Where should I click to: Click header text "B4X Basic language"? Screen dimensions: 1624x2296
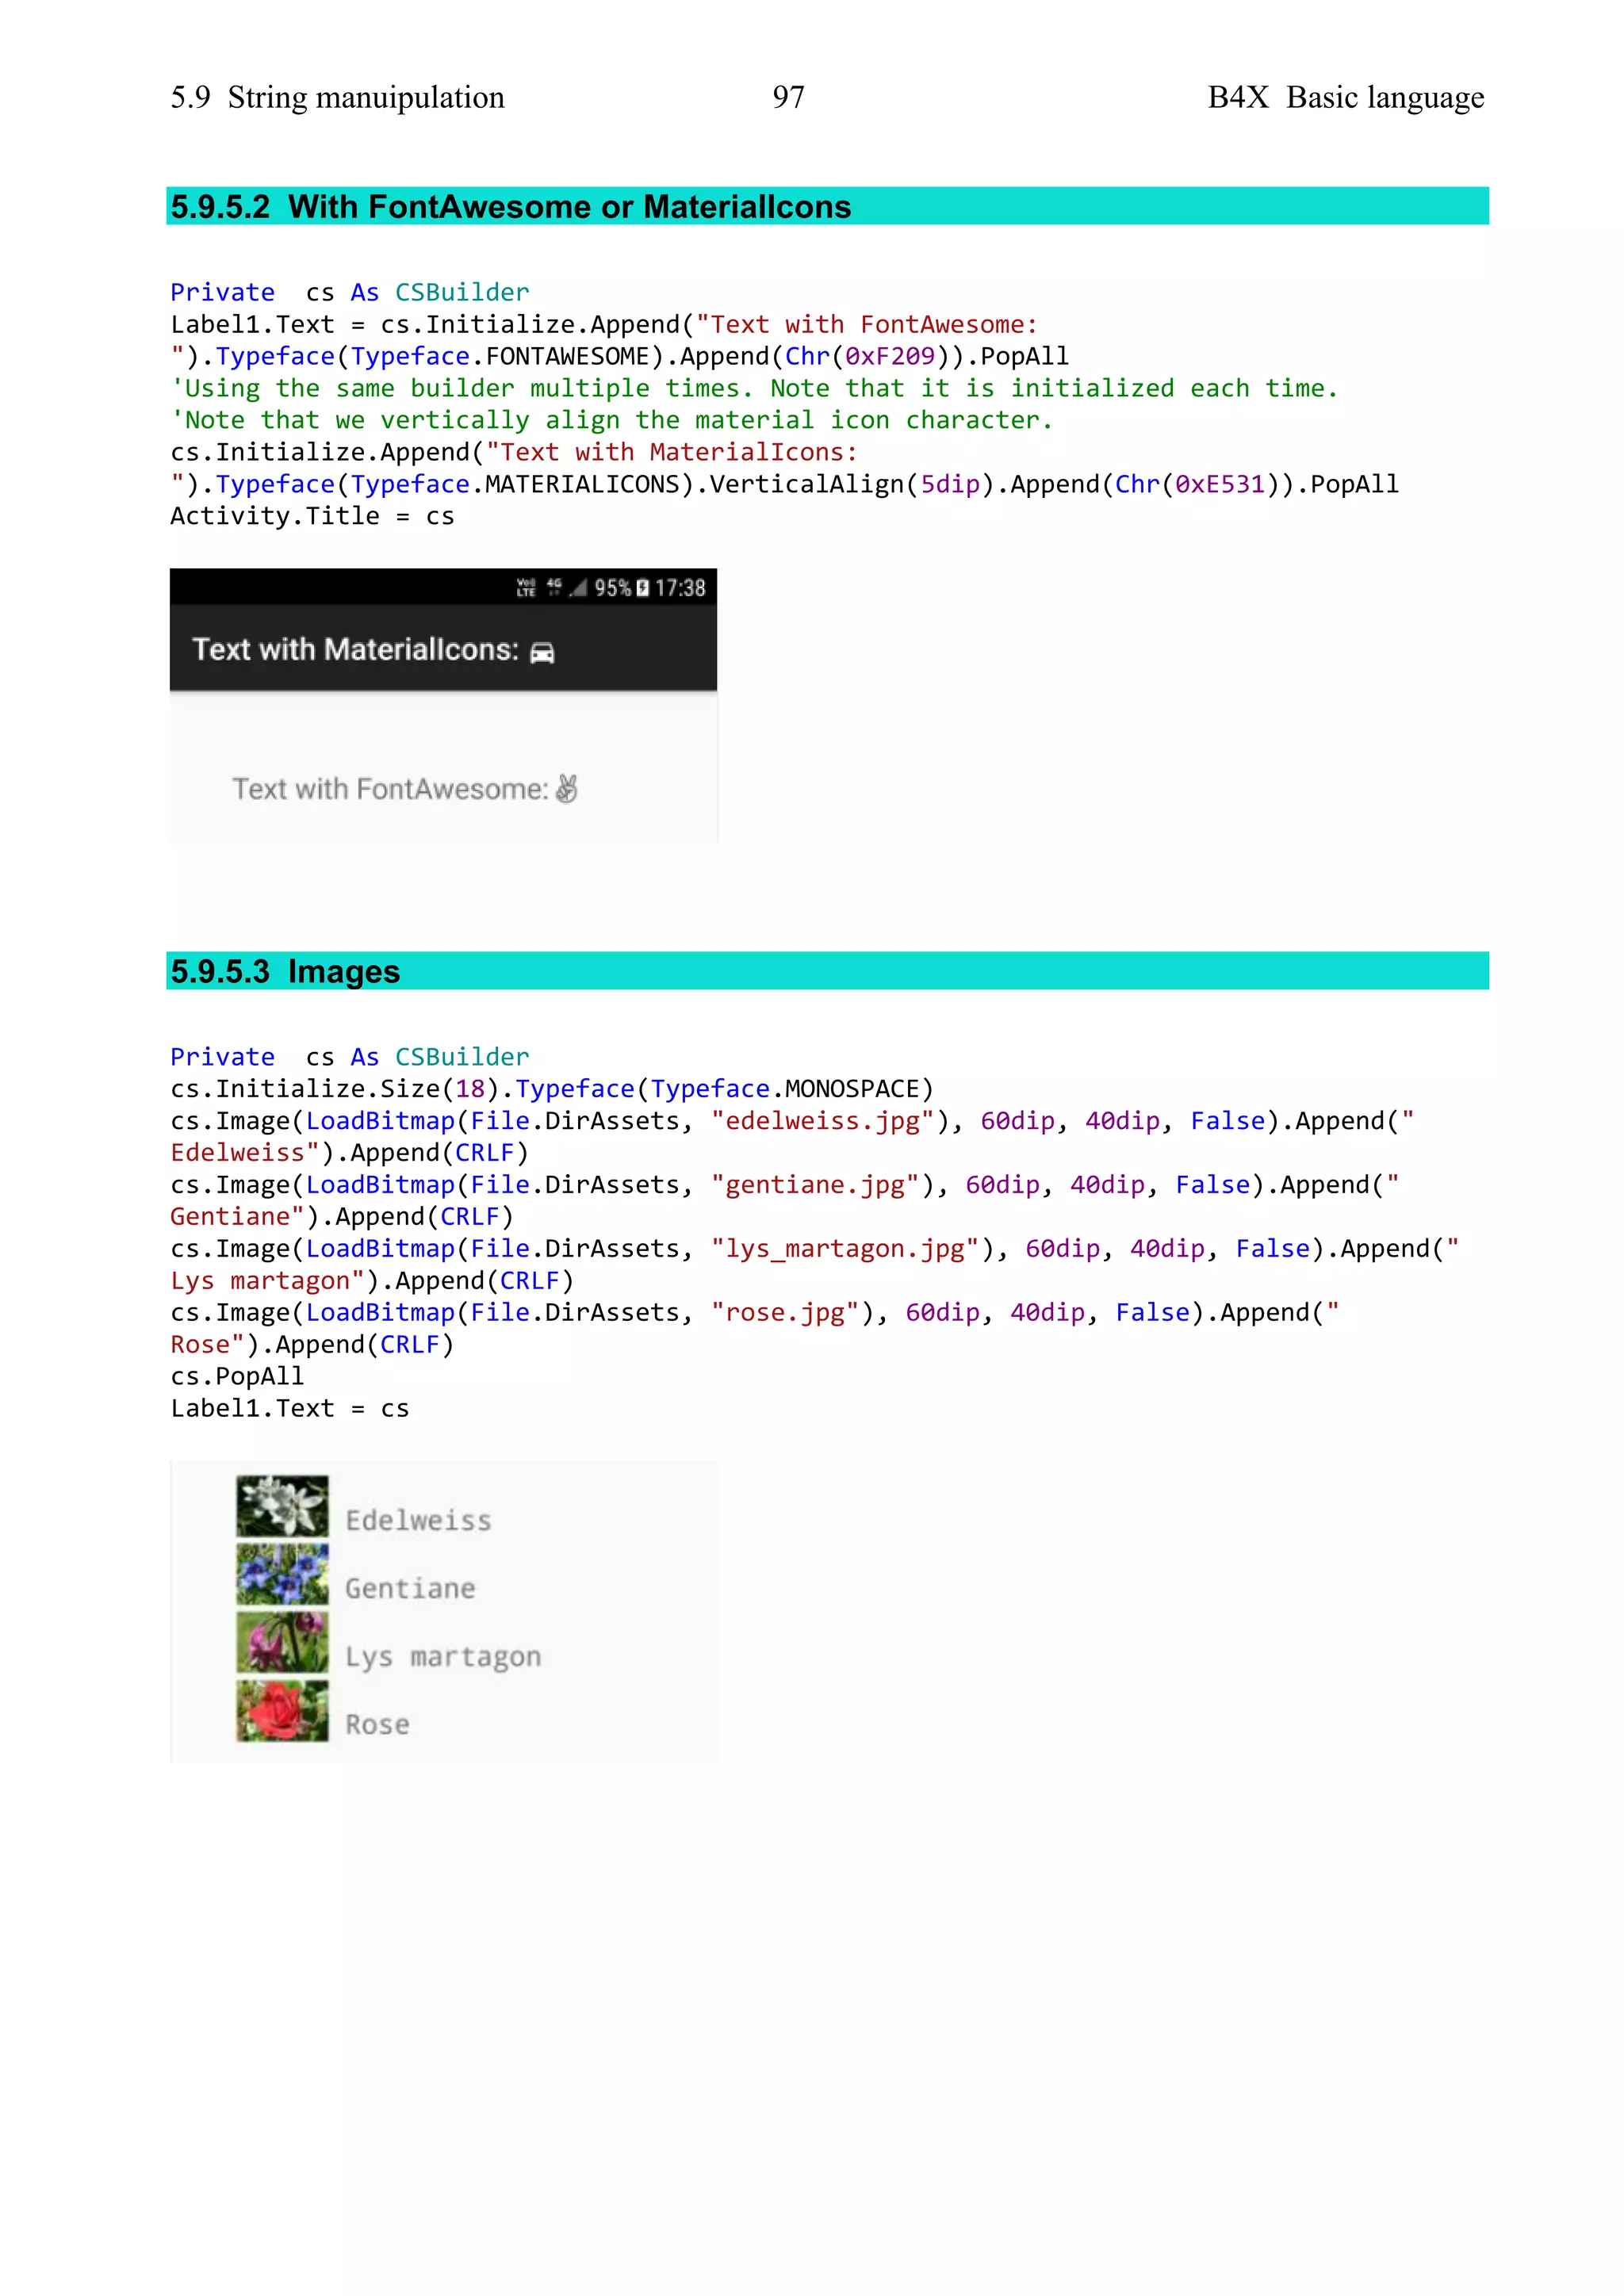1346,97
